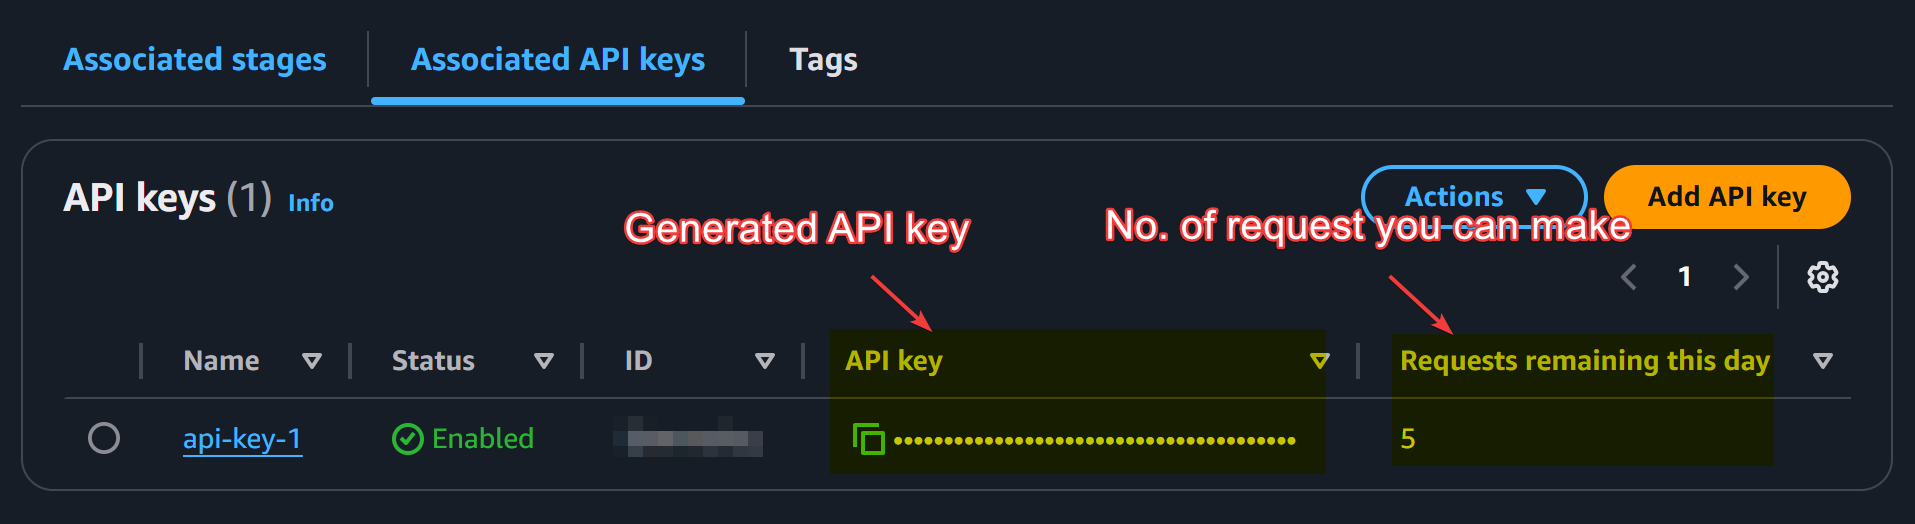
Task: Sort by Status column arrow
Action: (544, 361)
